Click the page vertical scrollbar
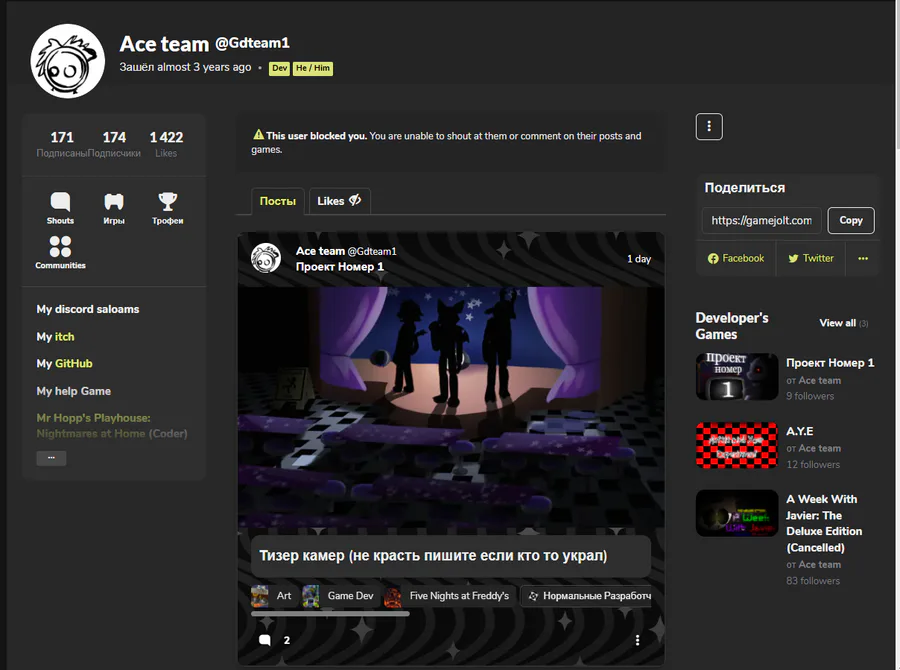The width and height of the screenshot is (900, 670). click(x=897, y=75)
